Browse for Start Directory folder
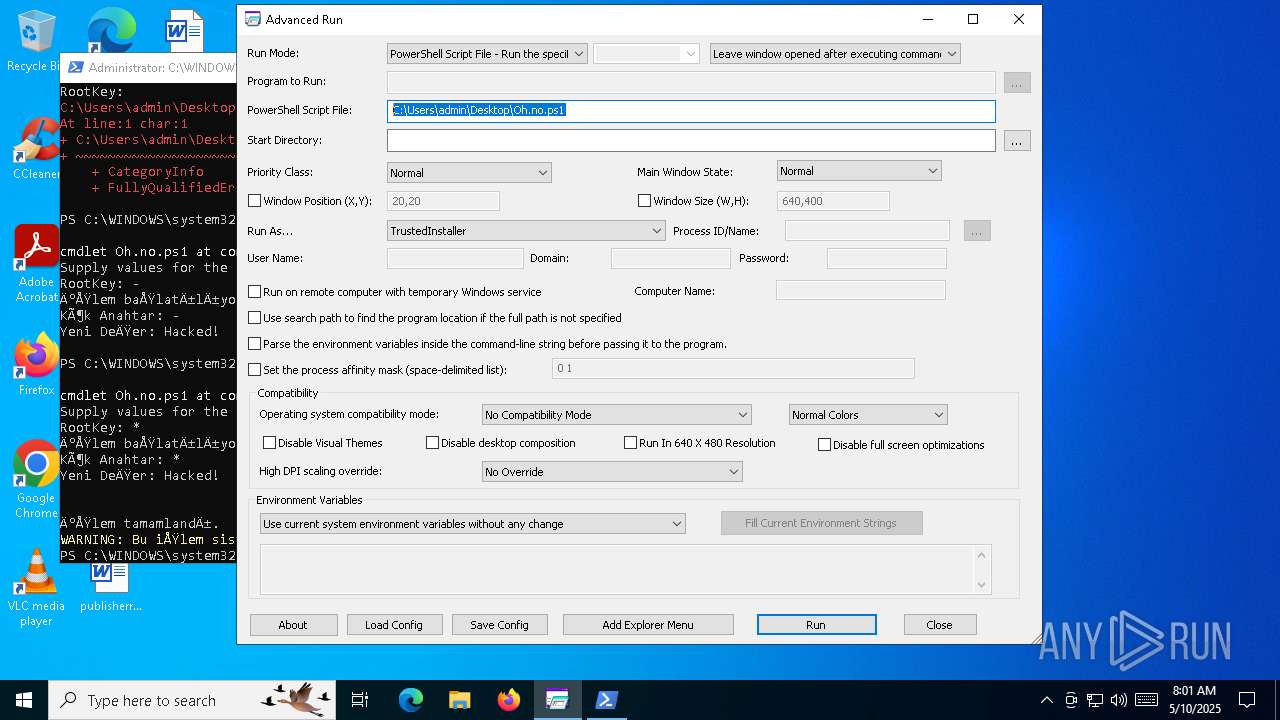 click(x=1016, y=141)
